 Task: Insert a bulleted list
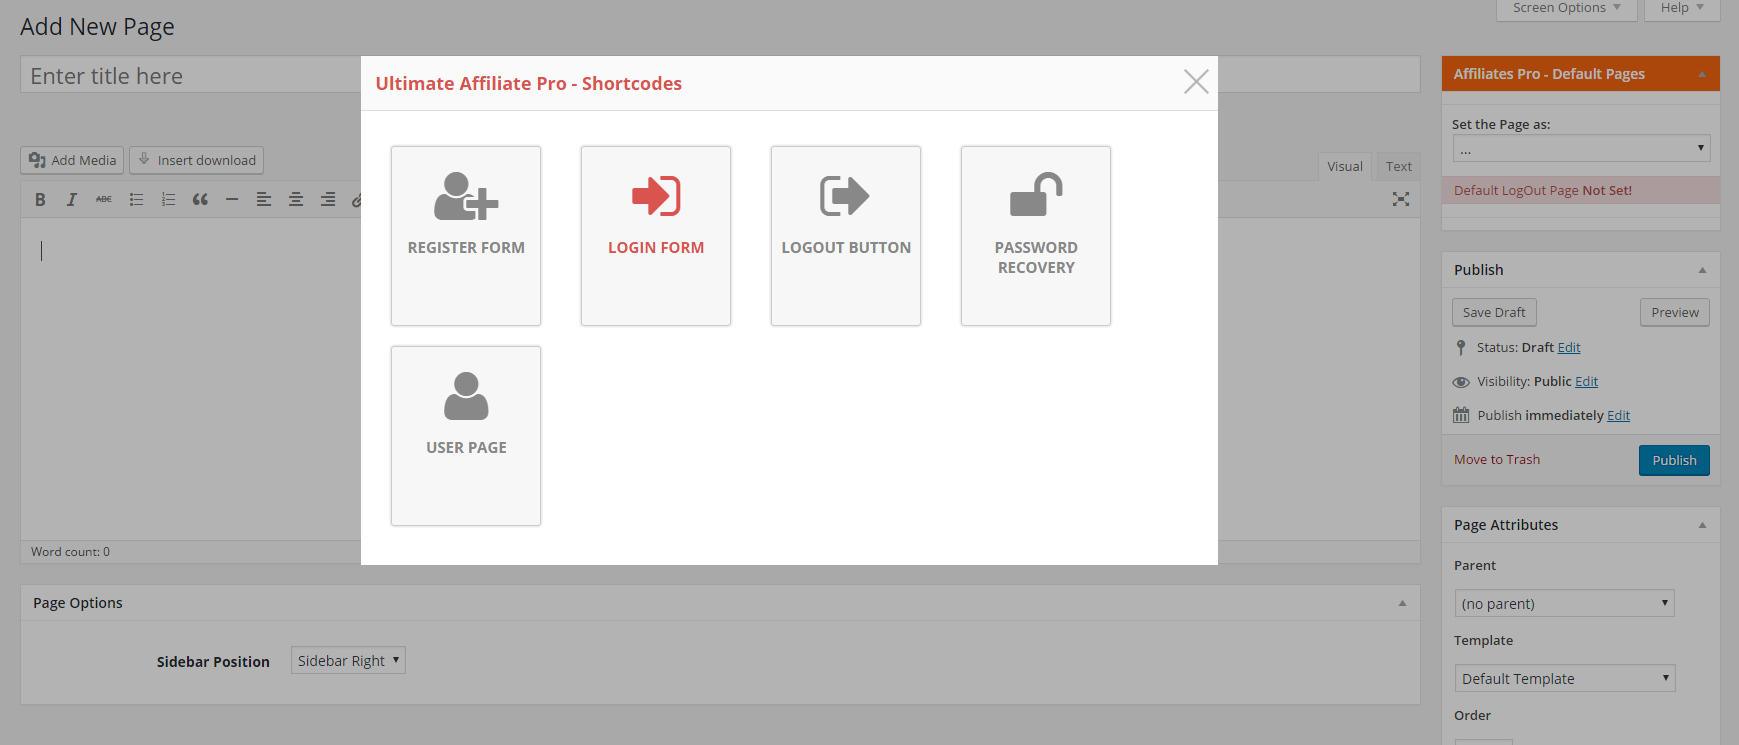click(x=136, y=200)
